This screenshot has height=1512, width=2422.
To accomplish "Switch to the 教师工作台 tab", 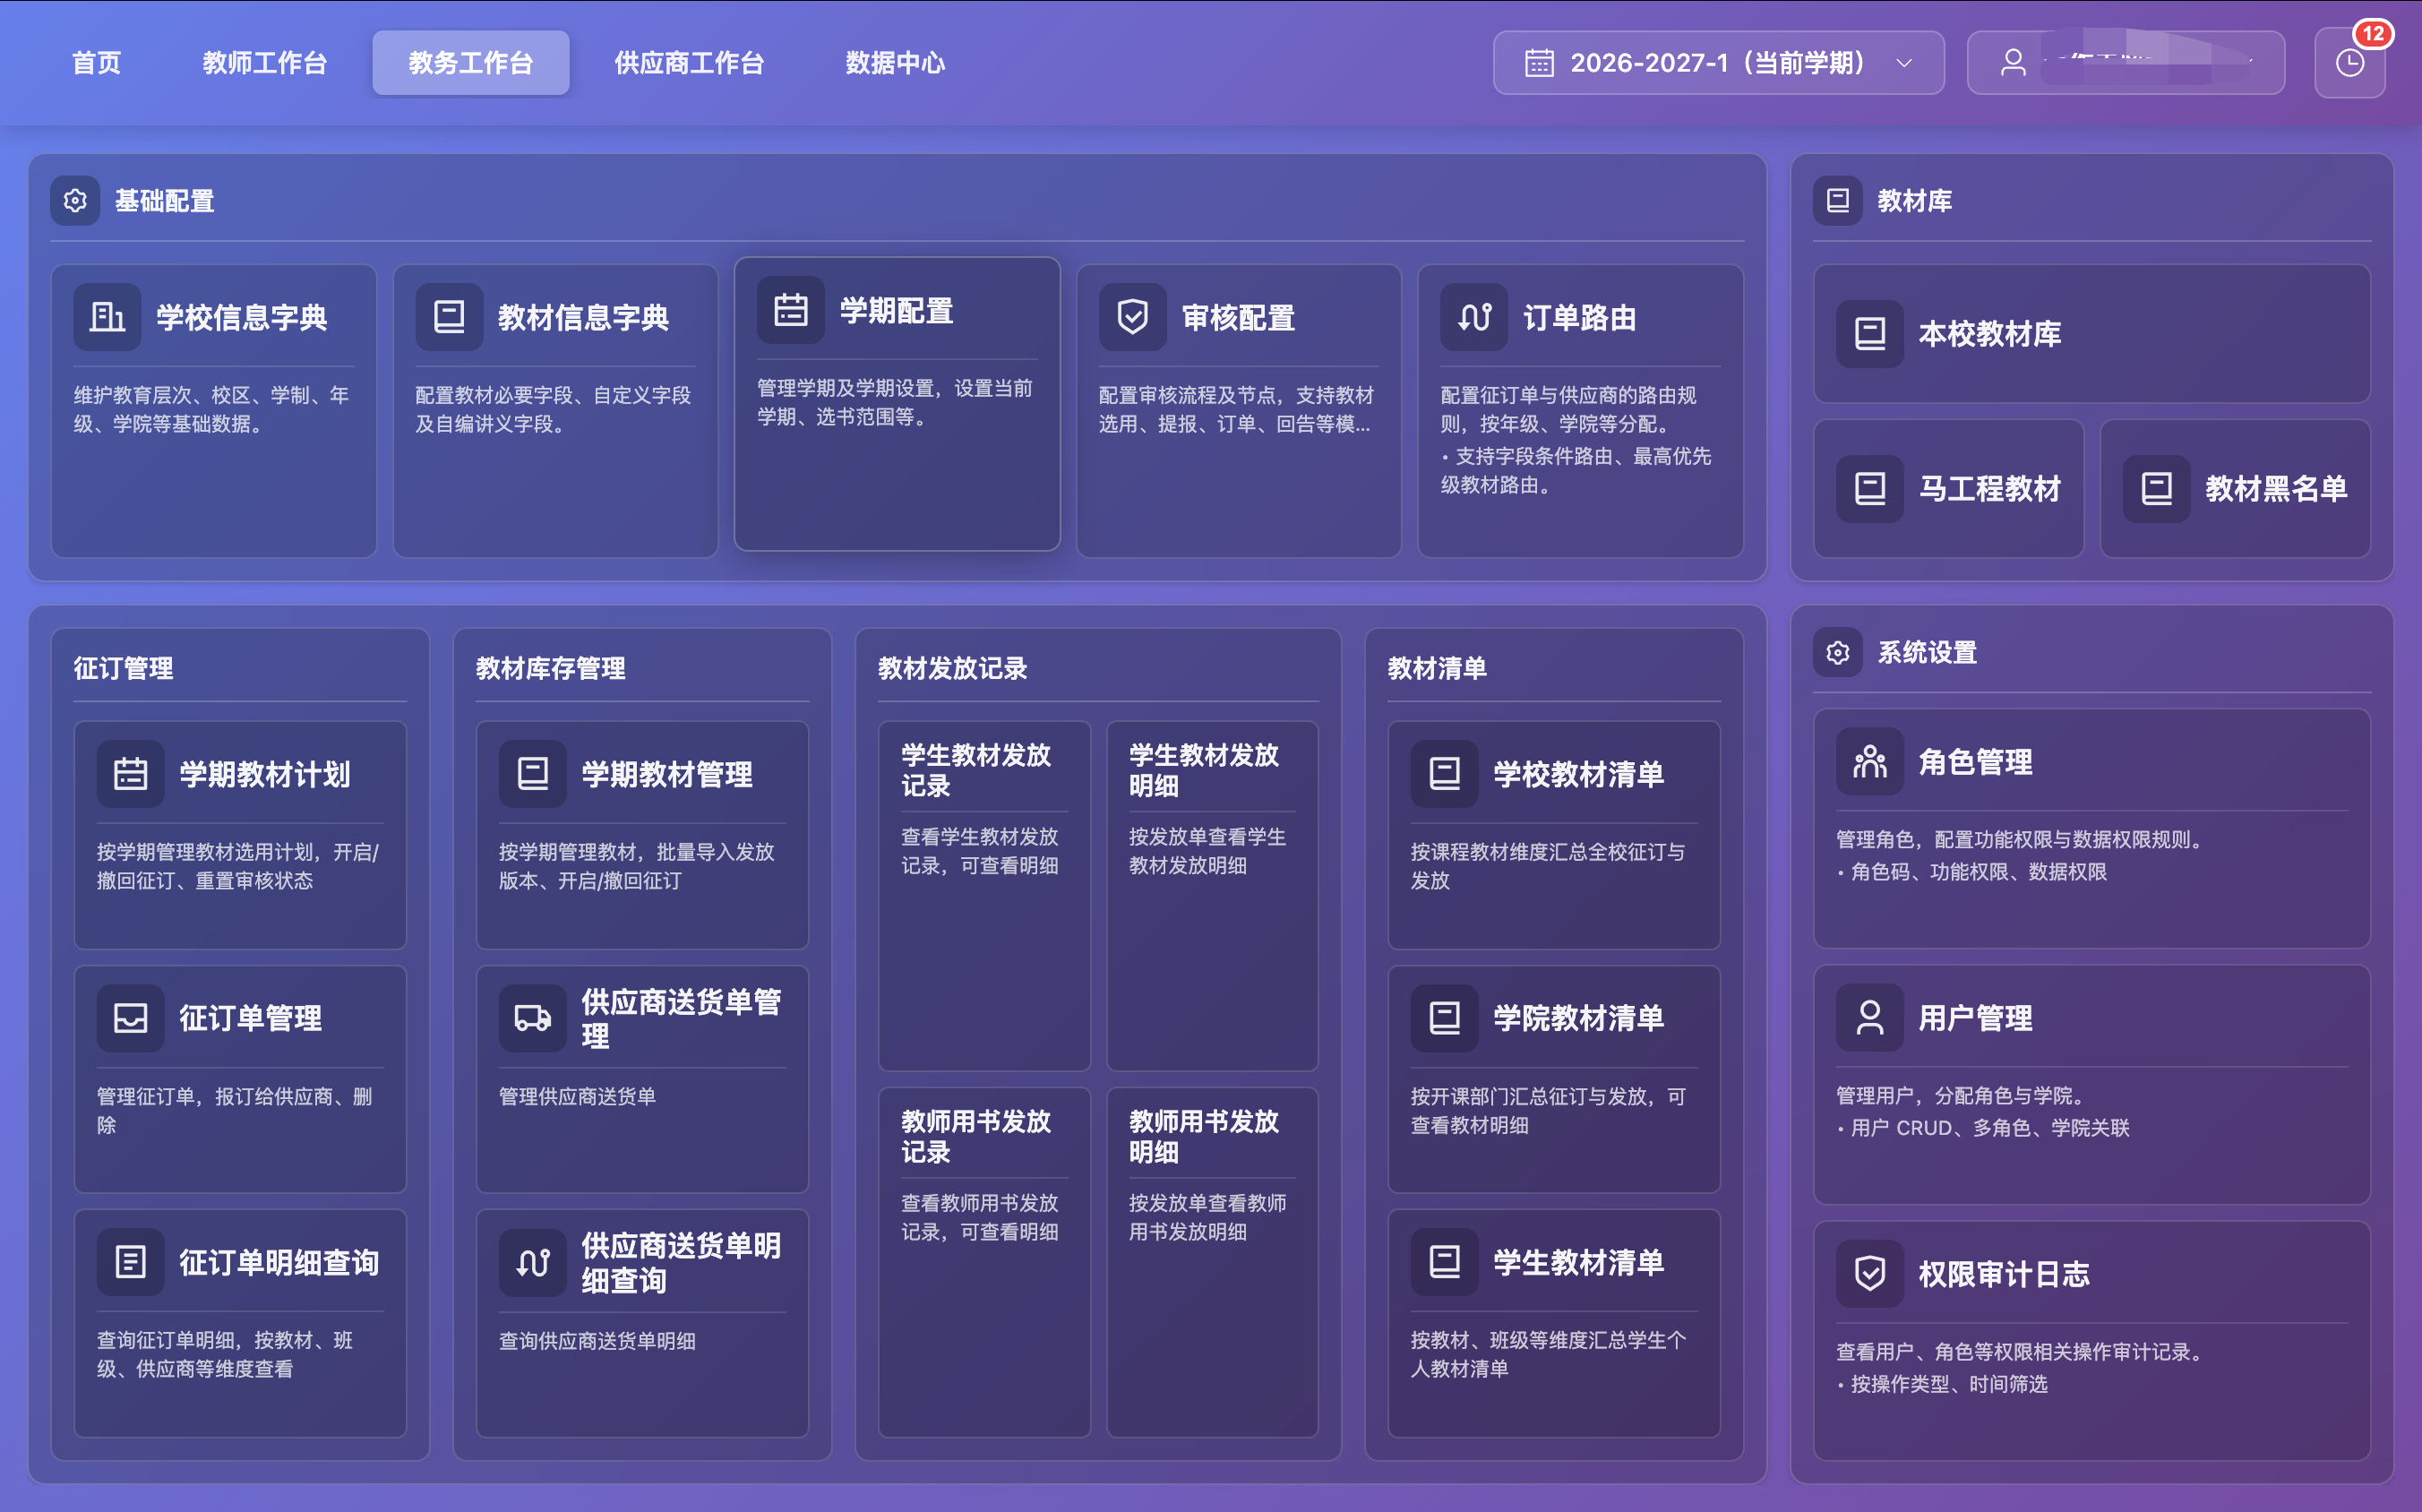I will pyautogui.click(x=265, y=63).
